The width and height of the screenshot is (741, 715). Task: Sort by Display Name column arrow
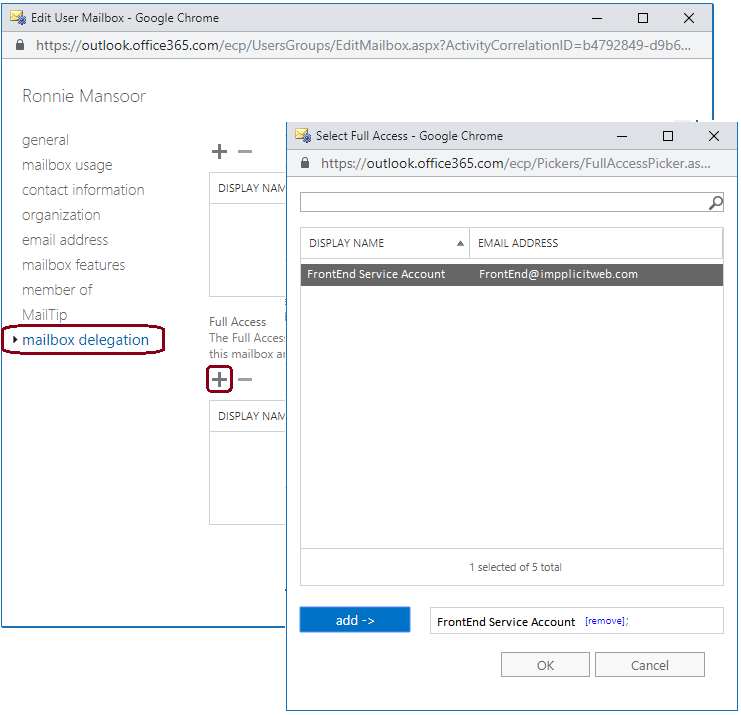tap(460, 243)
